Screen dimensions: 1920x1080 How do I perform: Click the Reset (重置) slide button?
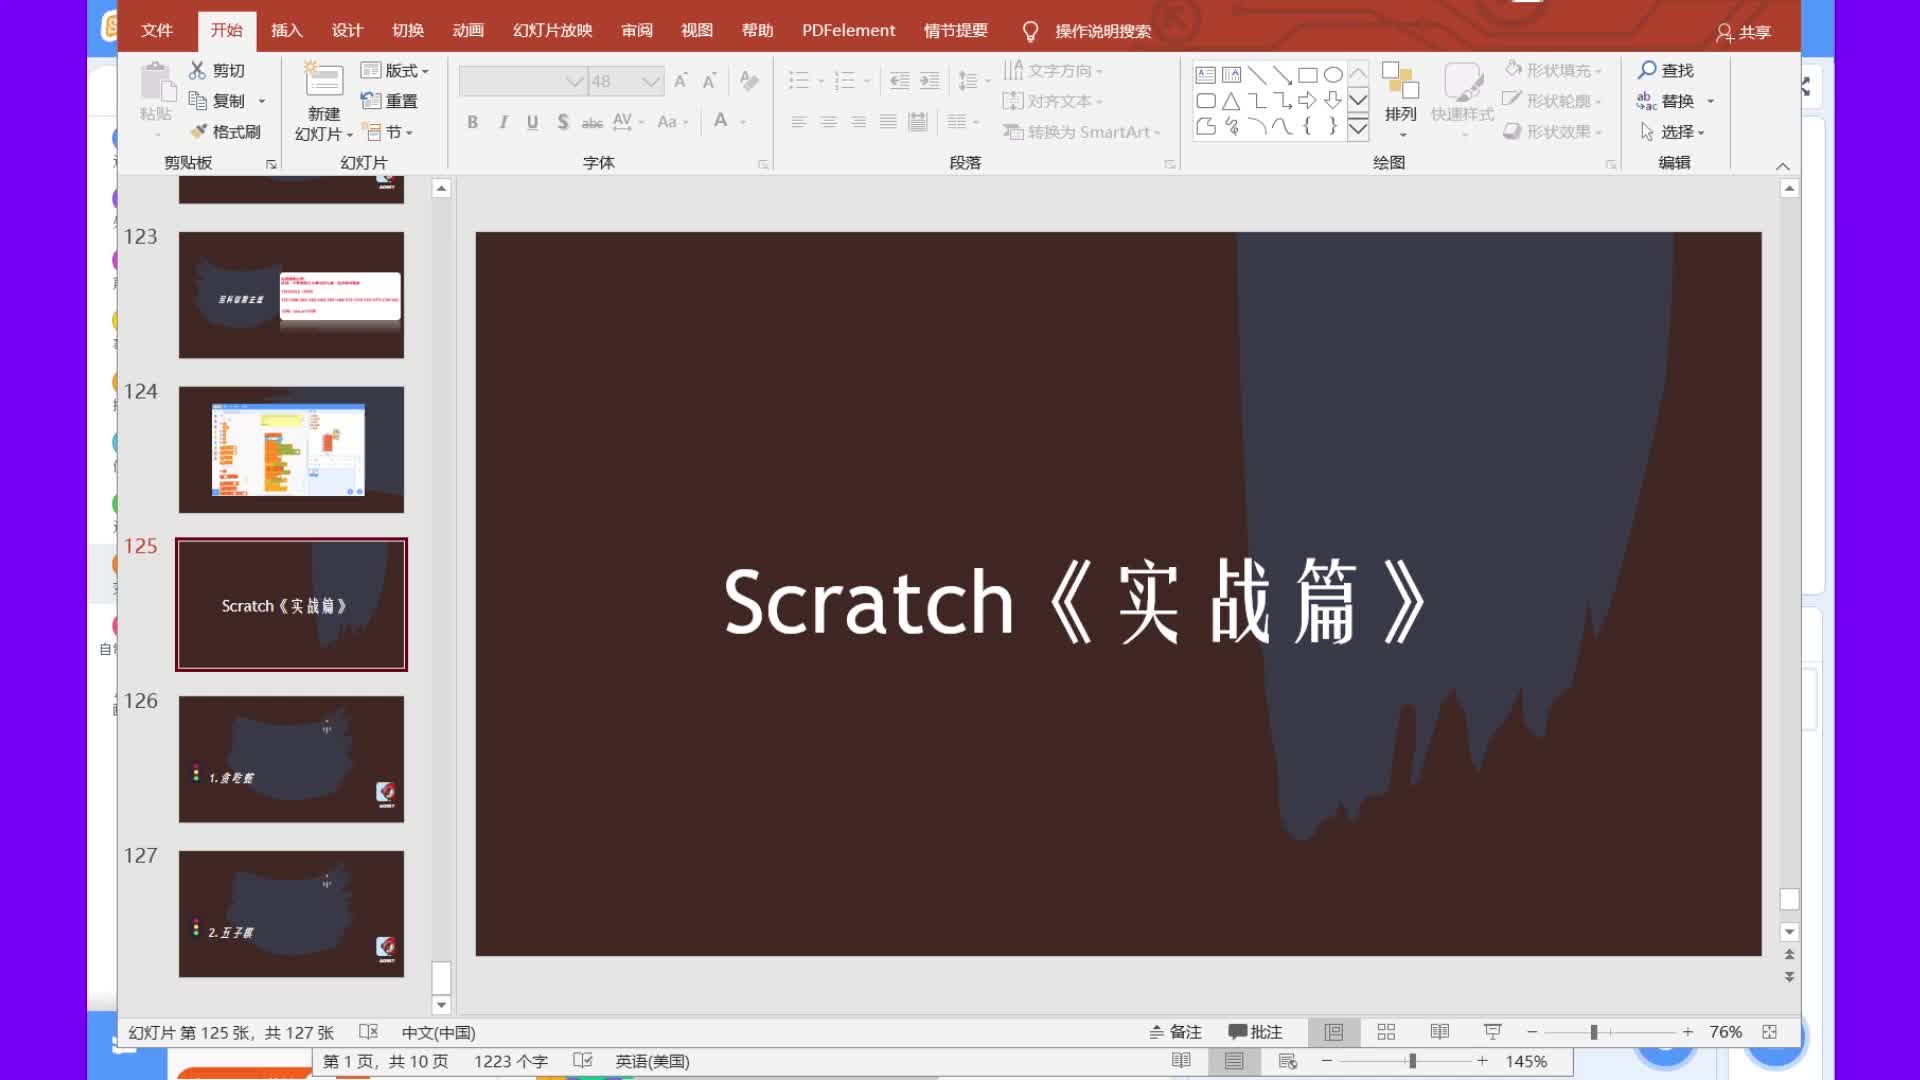(389, 101)
